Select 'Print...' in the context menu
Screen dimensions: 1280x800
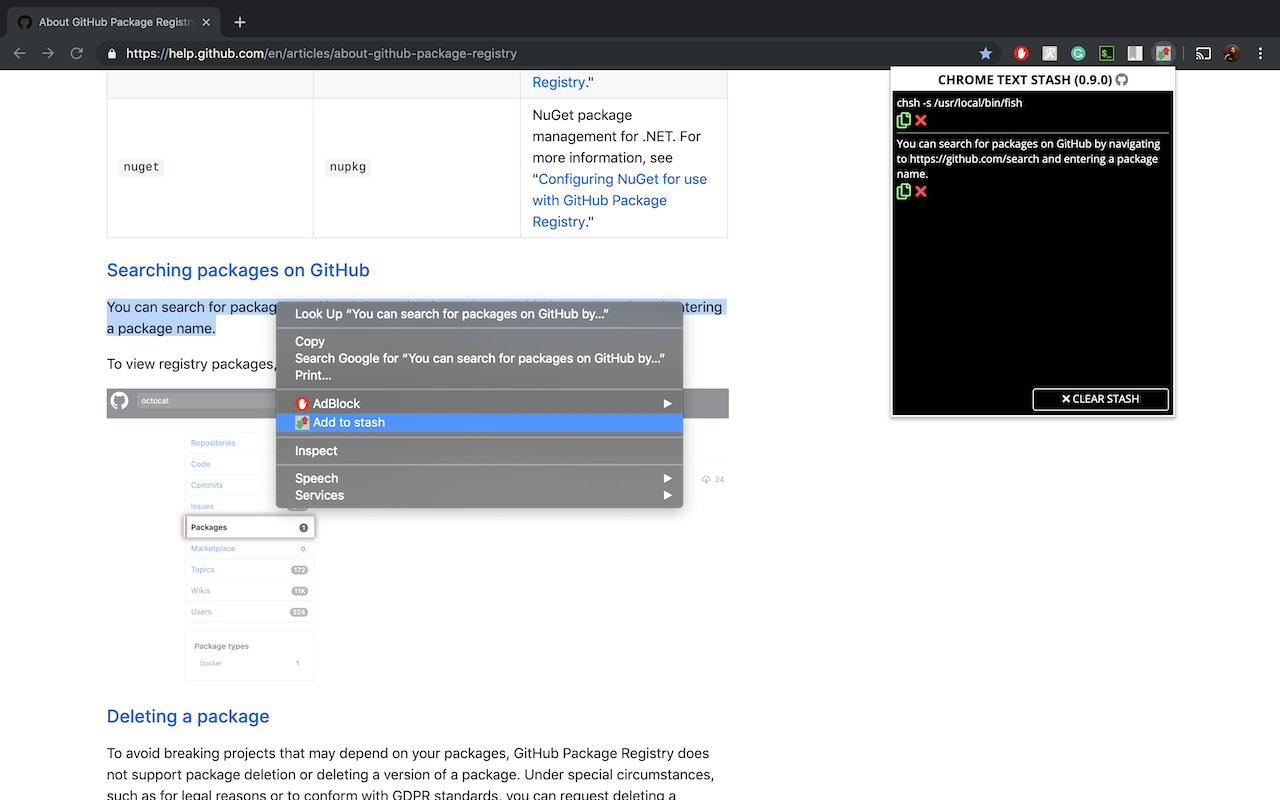coord(479,375)
